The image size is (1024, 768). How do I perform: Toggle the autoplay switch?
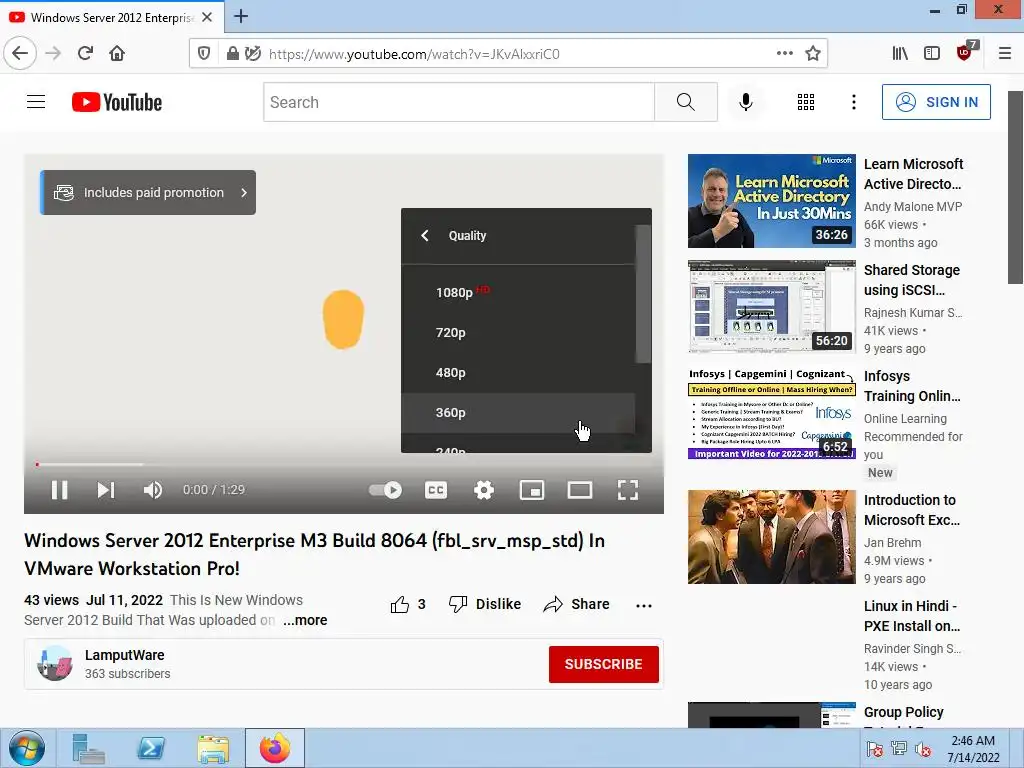point(386,490)
